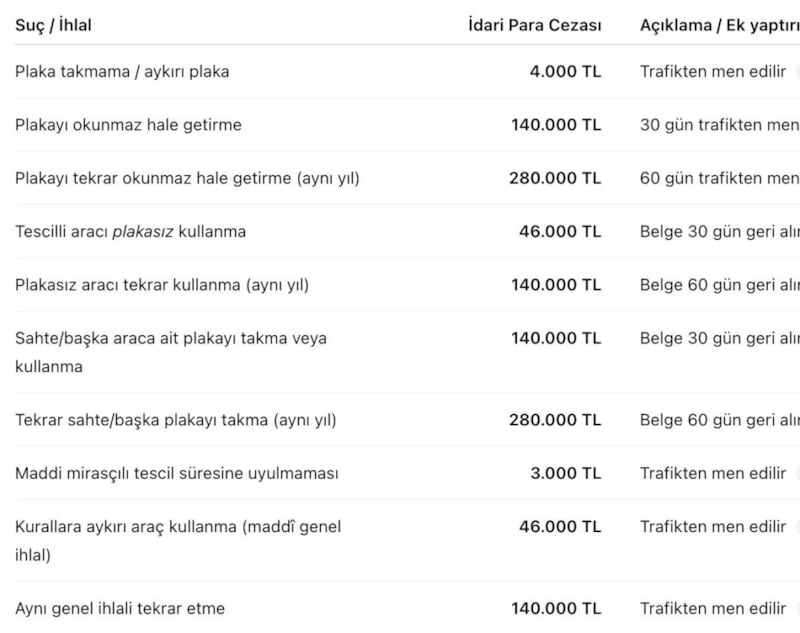The image size is (800, 633).
Task: Click "Tekrar sahte/başka plakayı takma" offense
Action: pyautogui.click(x=175, y=420)
